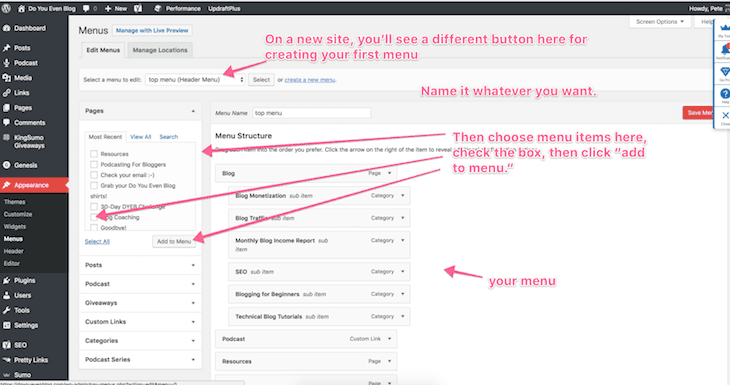Click the Menu Name input field
This screenshot has height=385, width=730.
tap(311, 113)
